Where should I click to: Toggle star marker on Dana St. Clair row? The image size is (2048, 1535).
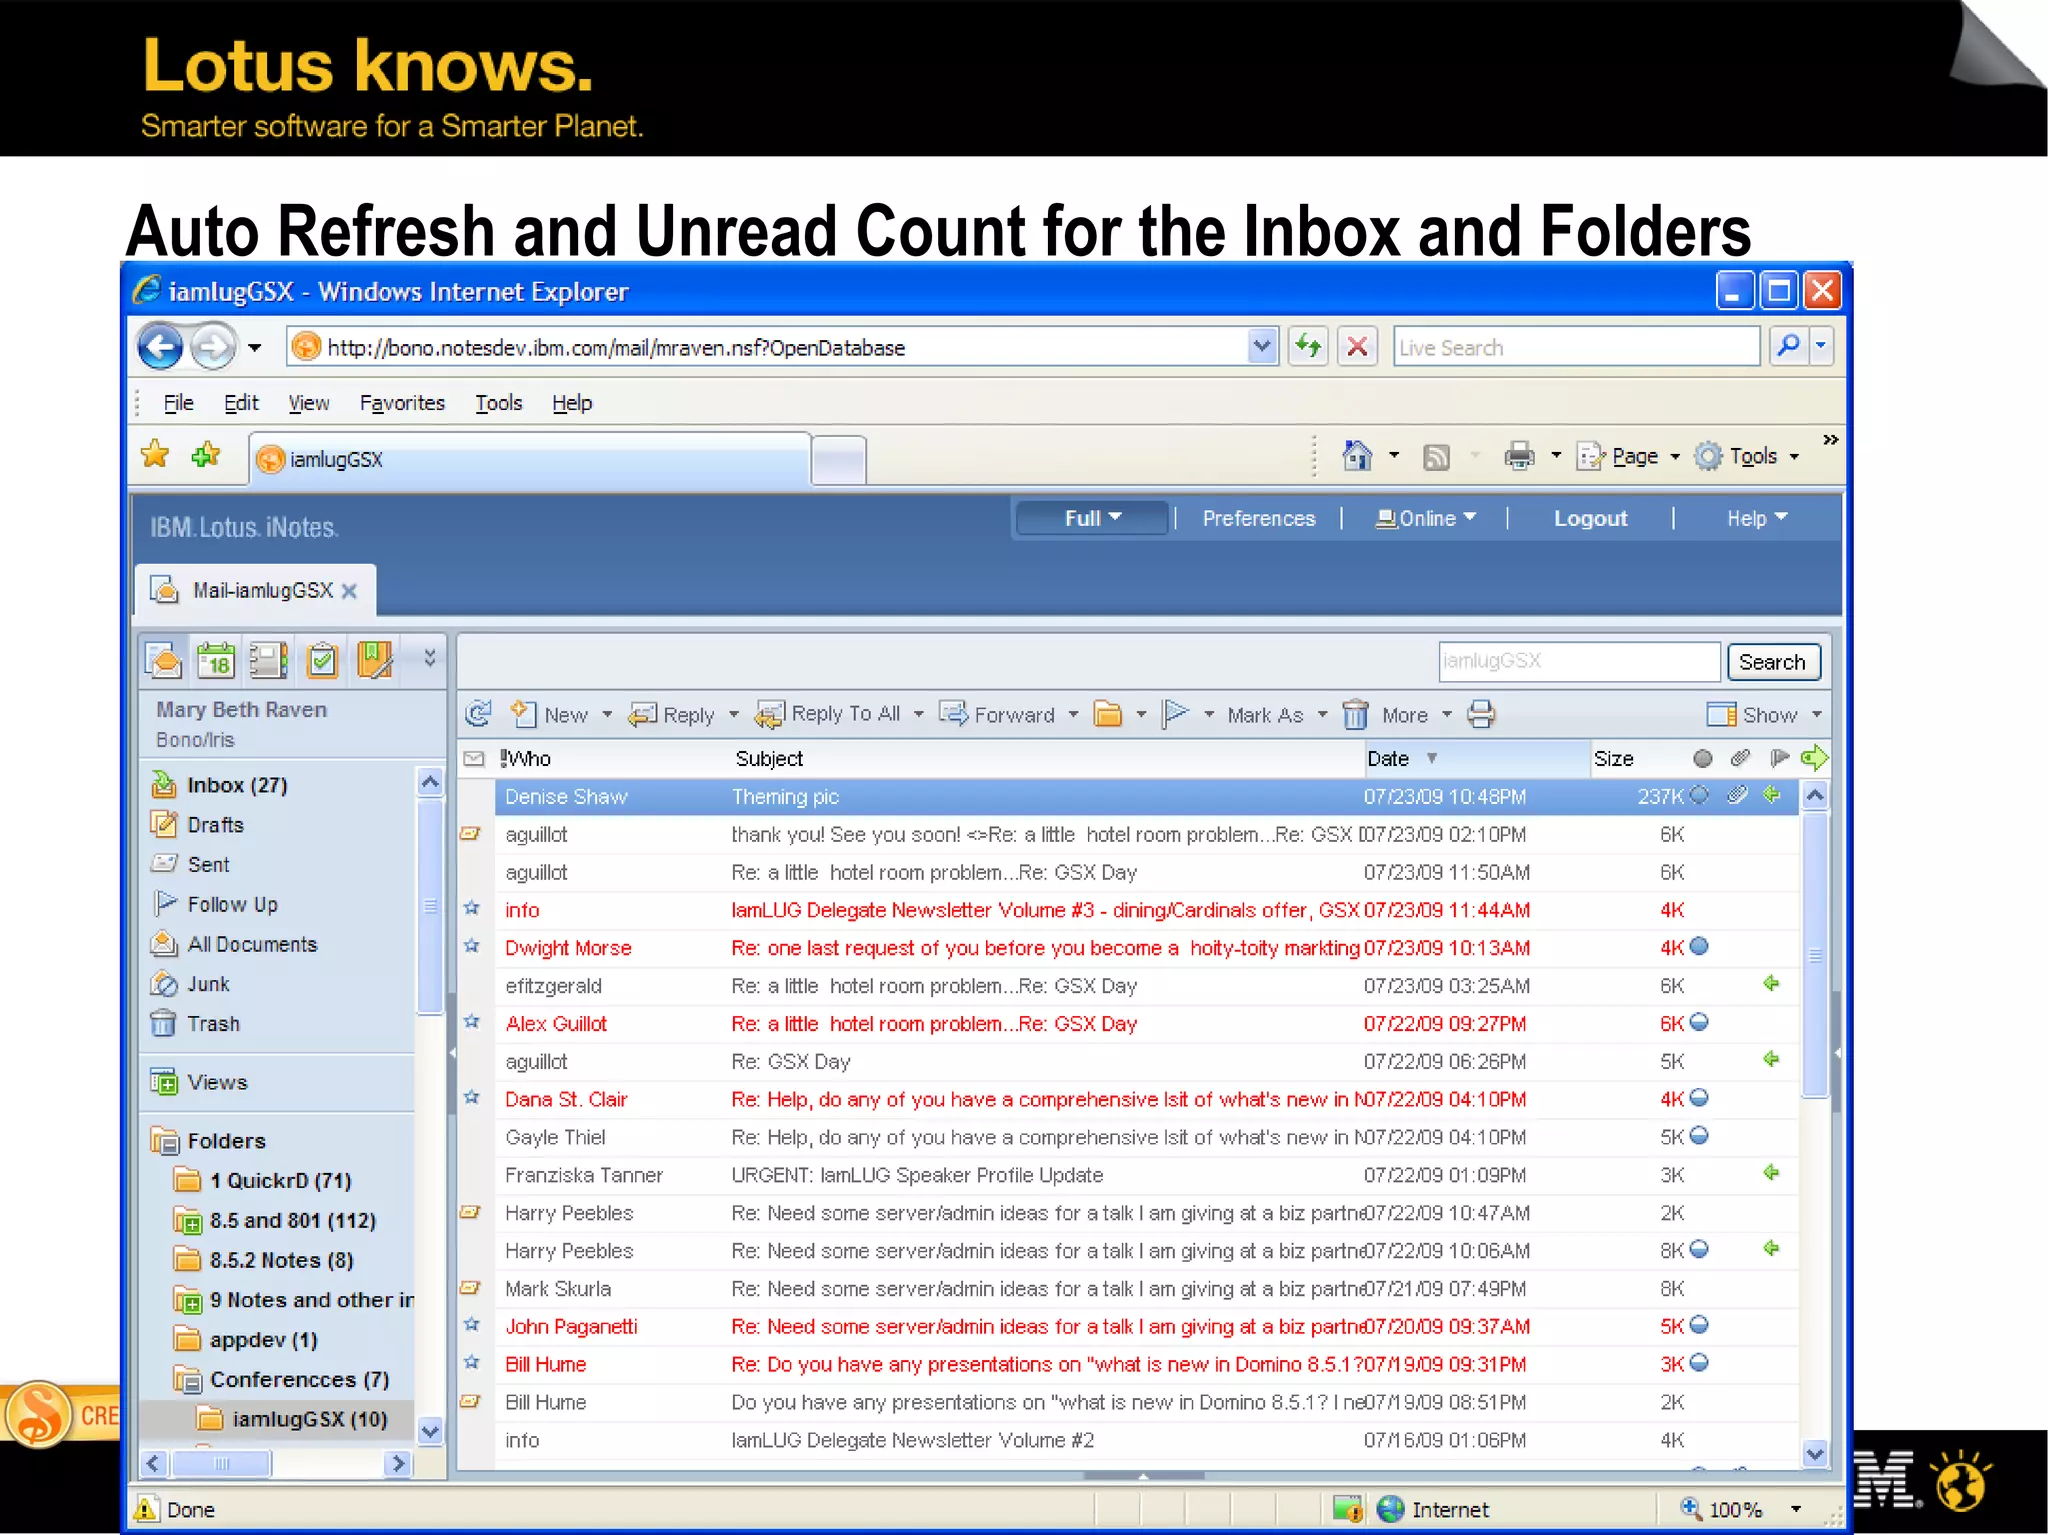[x=472, y=1098]
